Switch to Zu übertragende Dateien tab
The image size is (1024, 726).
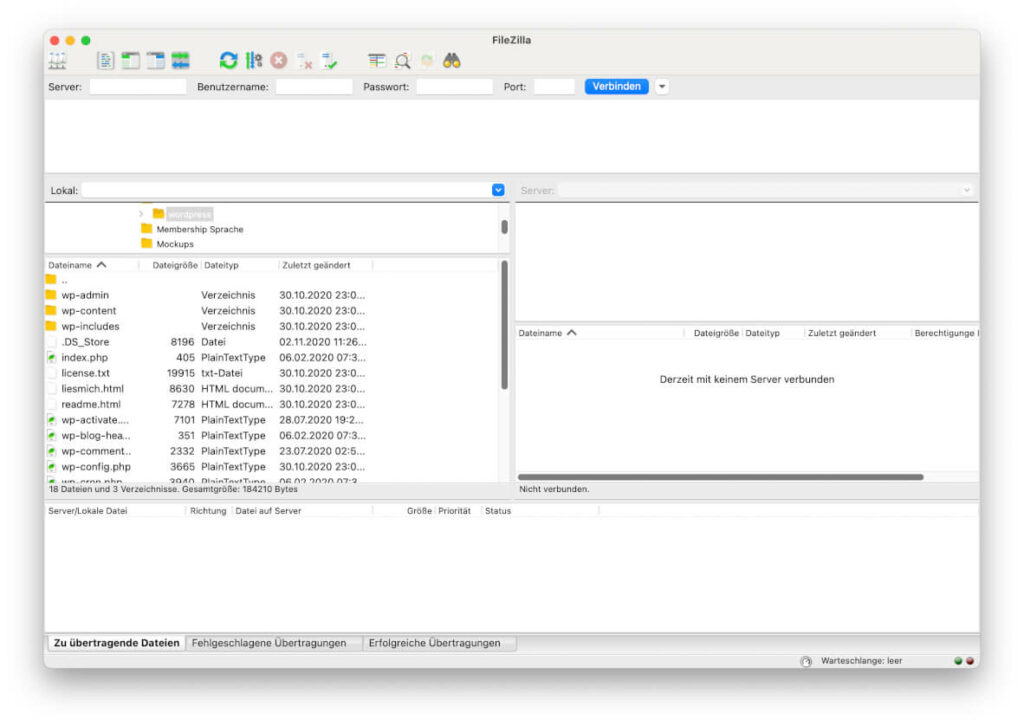(116, 643)
